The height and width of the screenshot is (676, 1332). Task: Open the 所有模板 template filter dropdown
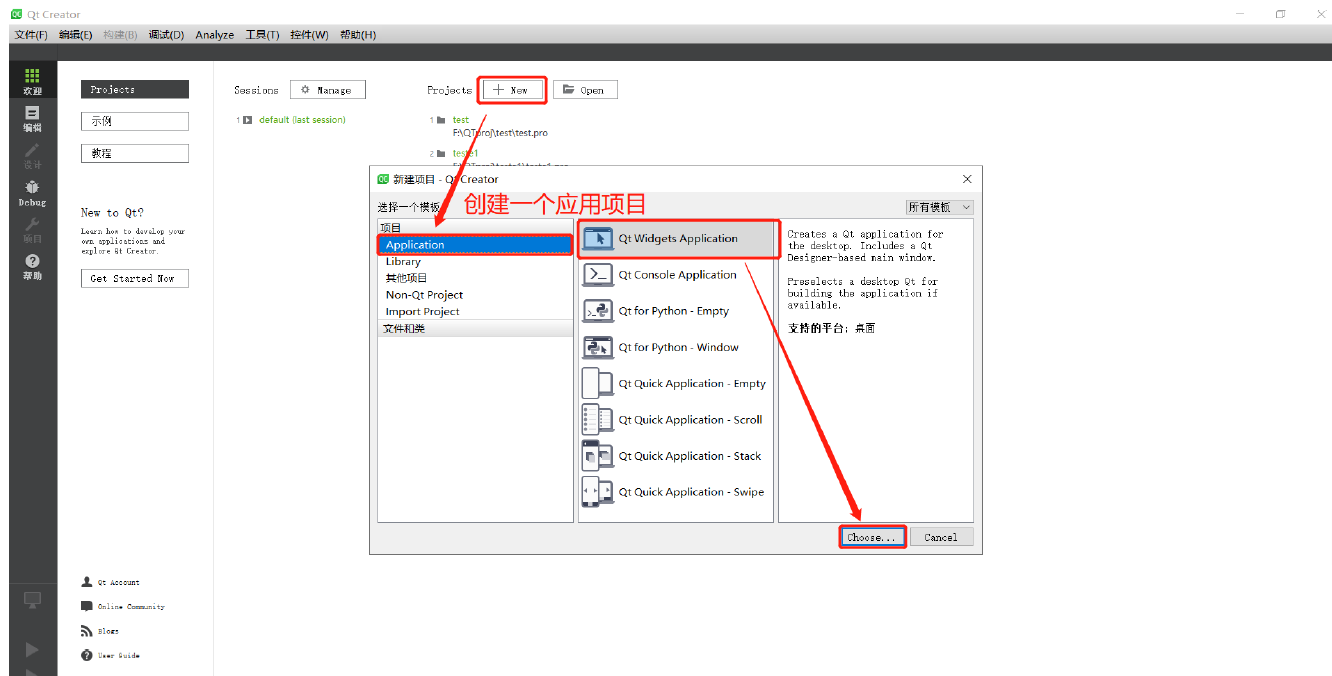(x=939, y=207)
